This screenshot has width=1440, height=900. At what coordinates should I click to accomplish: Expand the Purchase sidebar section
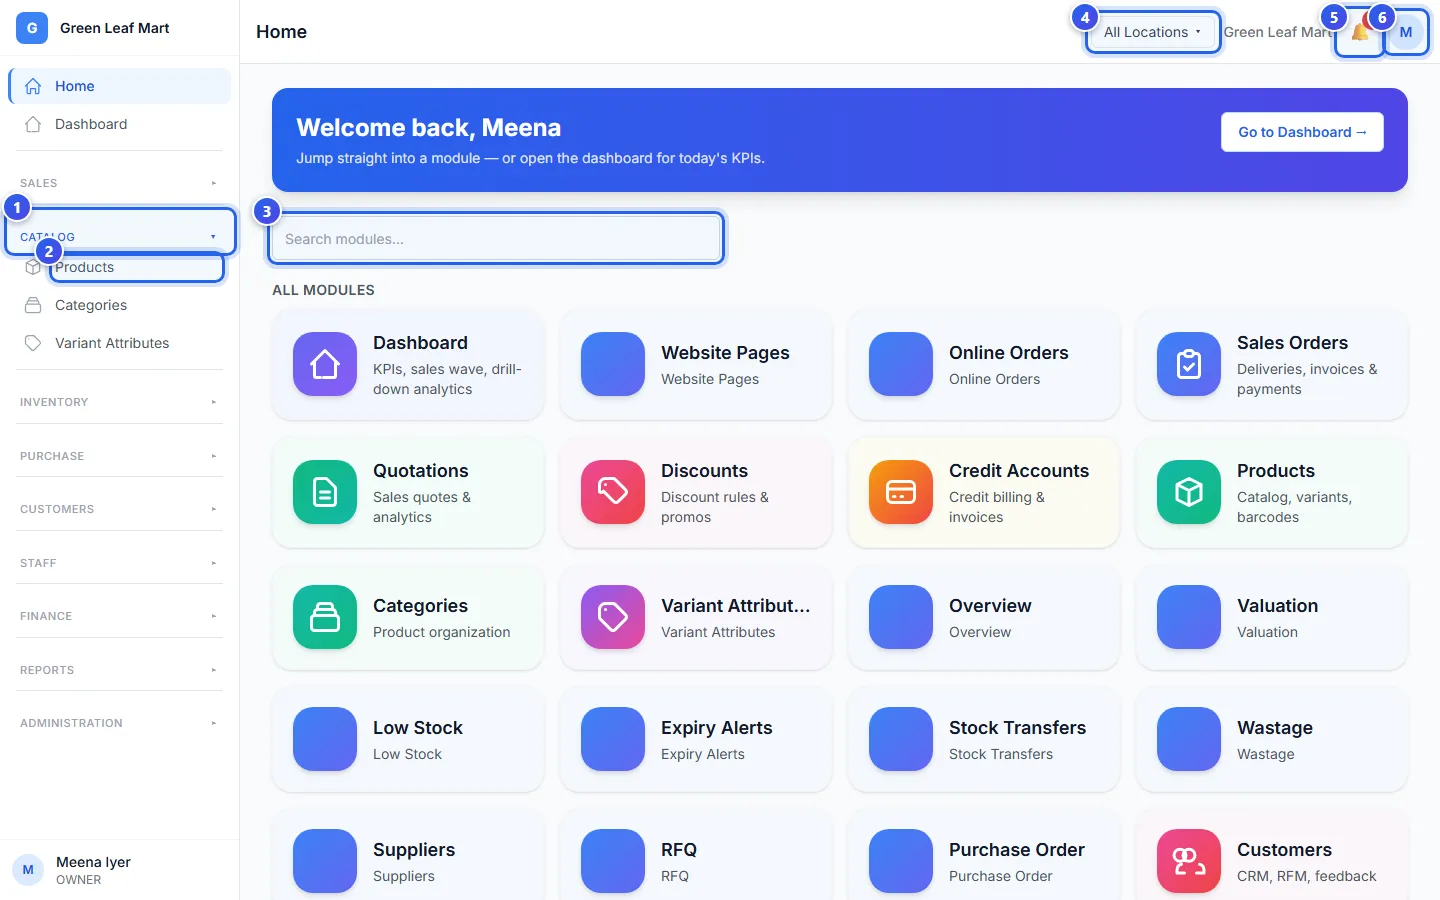pos(119,456)
